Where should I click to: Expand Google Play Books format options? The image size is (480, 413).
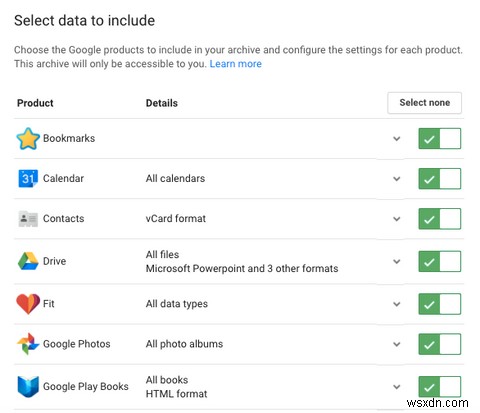coord(397,387)
